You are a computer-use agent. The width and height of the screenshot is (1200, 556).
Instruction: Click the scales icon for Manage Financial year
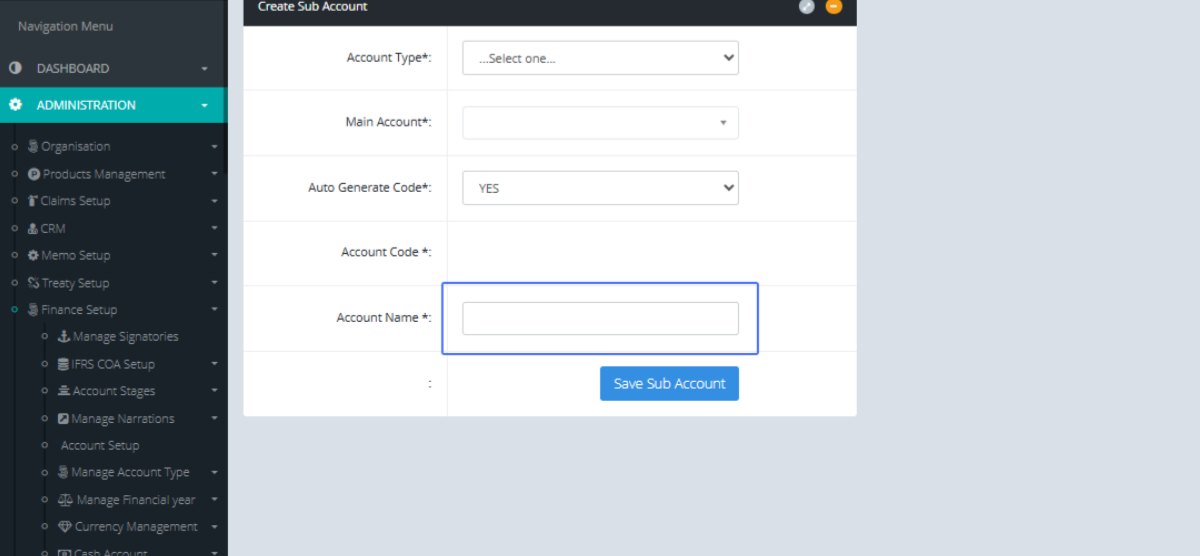click(66, 499)
